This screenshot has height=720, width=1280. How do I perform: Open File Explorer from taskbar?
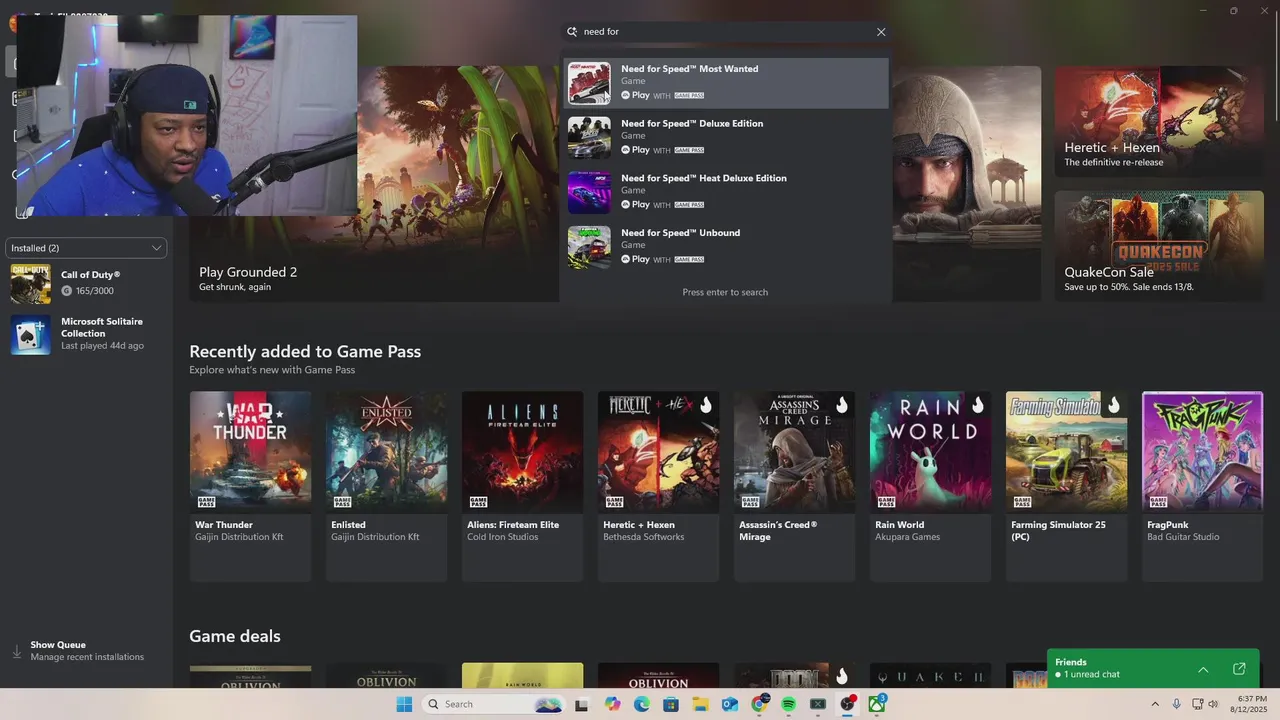click(700, 704)
